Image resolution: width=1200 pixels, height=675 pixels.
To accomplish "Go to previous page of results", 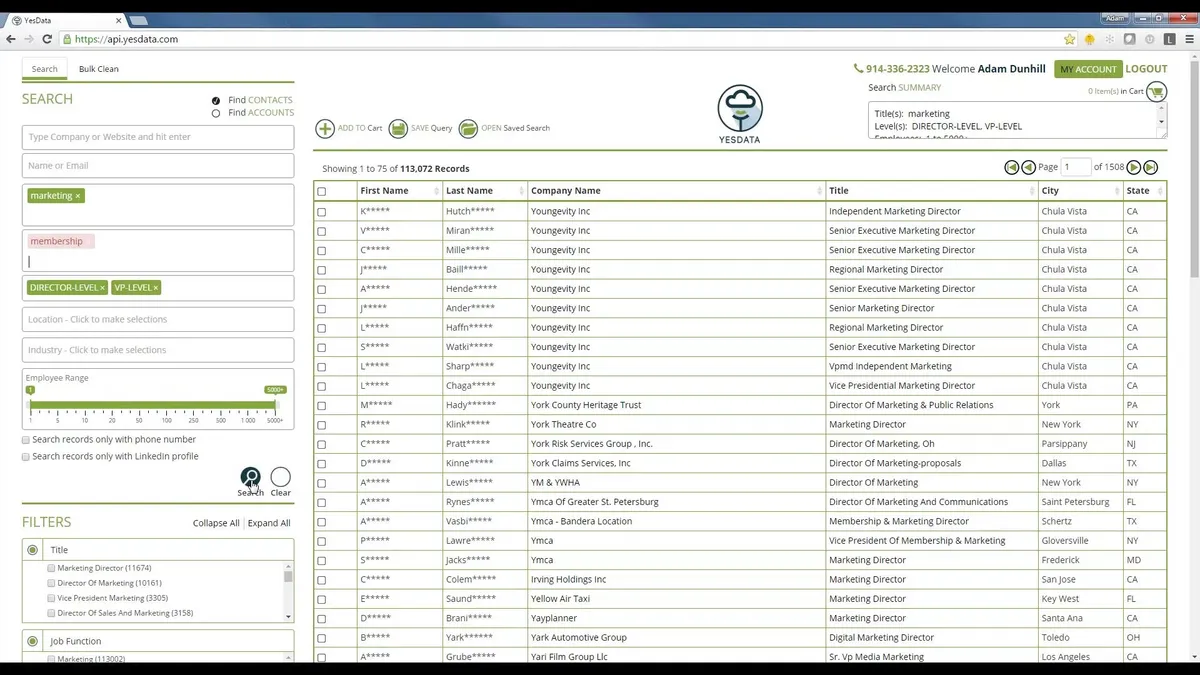I will tap(1028, 167).
